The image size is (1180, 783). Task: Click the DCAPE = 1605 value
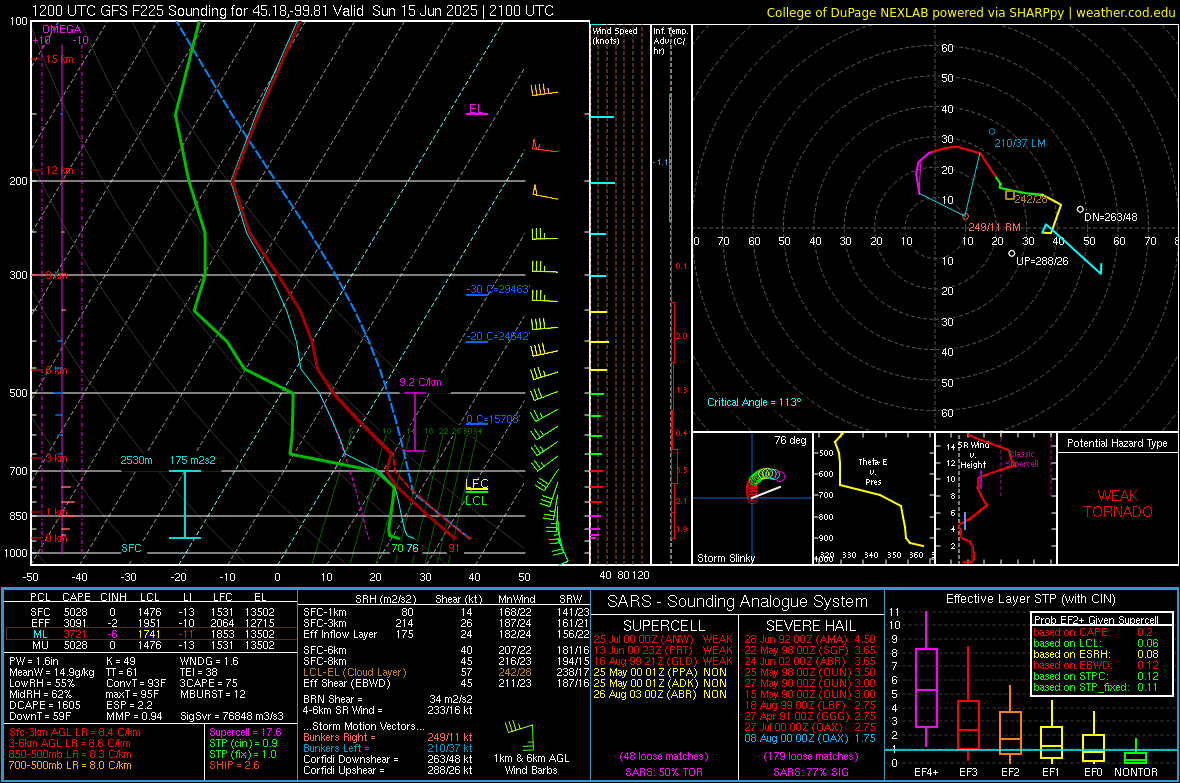coord(44,705)
